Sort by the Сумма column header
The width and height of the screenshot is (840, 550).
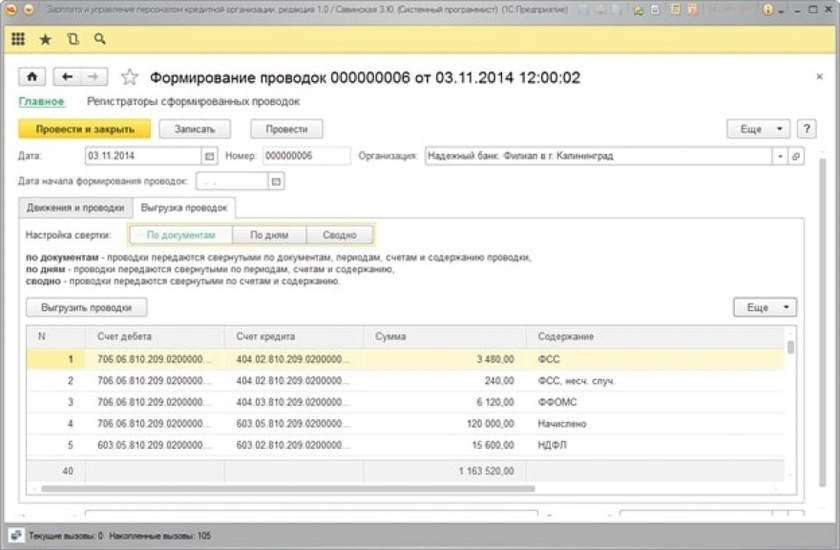pos(444,336)
